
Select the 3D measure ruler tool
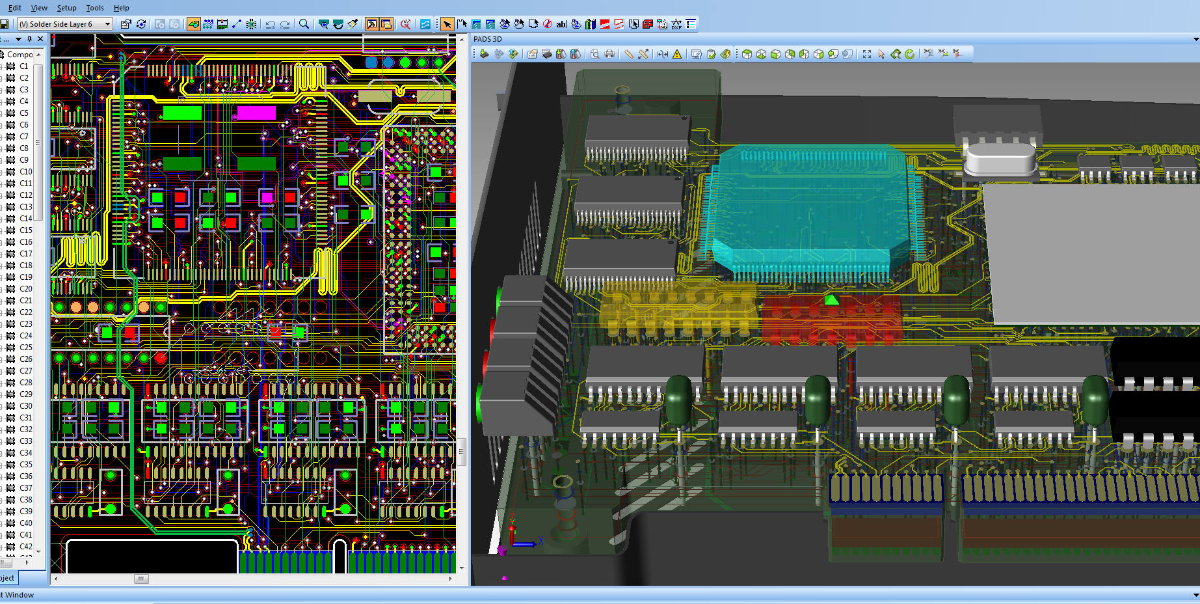coord(628,54)
